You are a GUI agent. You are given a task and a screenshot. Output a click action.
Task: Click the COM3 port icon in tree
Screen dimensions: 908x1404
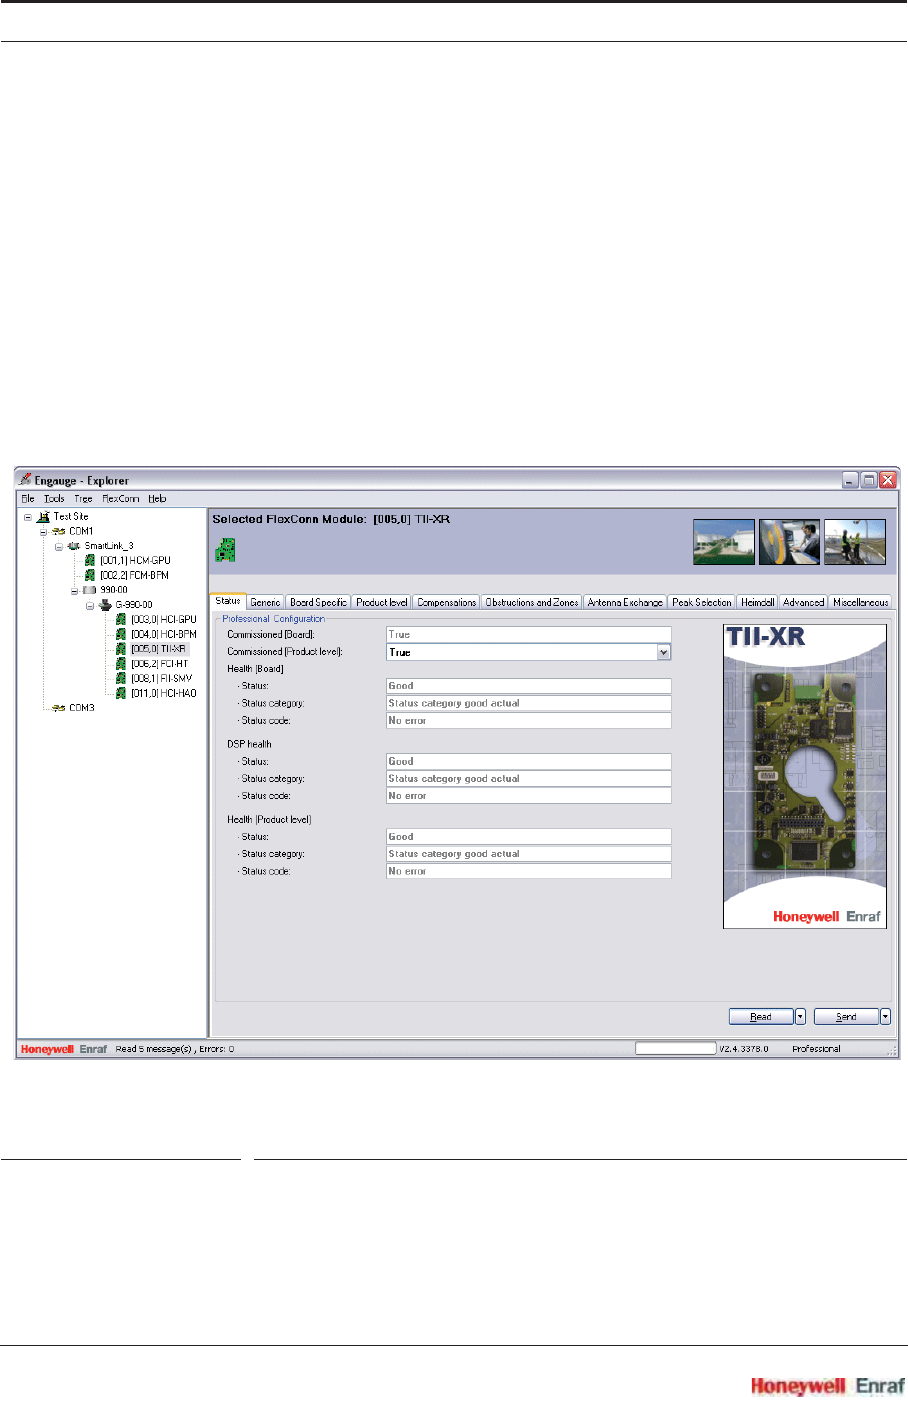(x=59, y=708)
